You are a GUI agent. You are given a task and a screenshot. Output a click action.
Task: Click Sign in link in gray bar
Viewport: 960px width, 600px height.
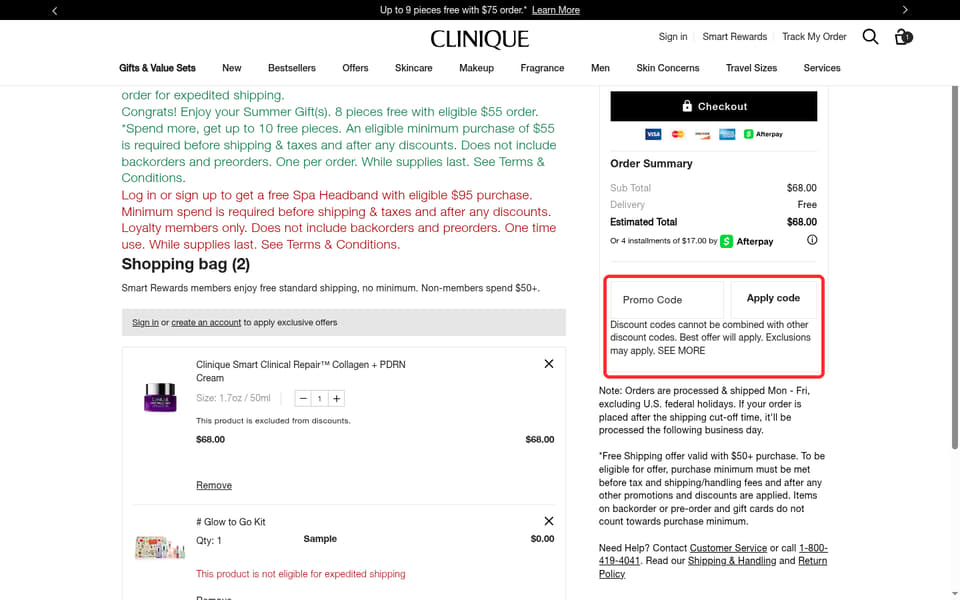click(145, 323)
